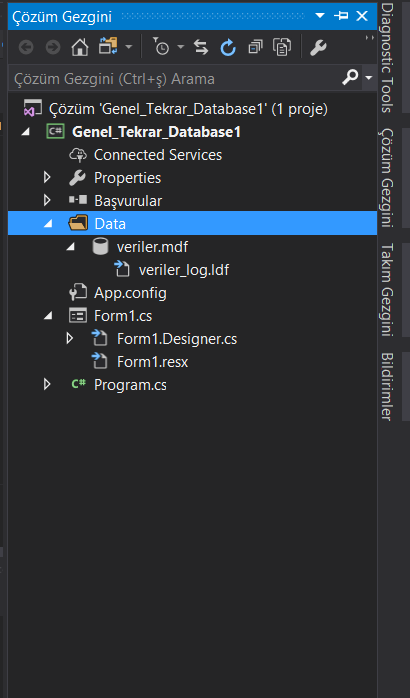Click the solution and folder view switch icon
Screen dimensions: 410x698
click(108, 46)
